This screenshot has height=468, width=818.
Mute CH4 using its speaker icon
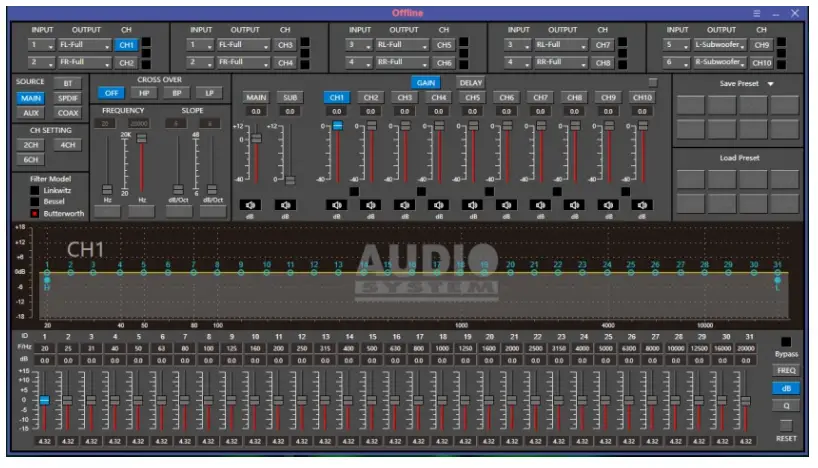pos(439,205)
